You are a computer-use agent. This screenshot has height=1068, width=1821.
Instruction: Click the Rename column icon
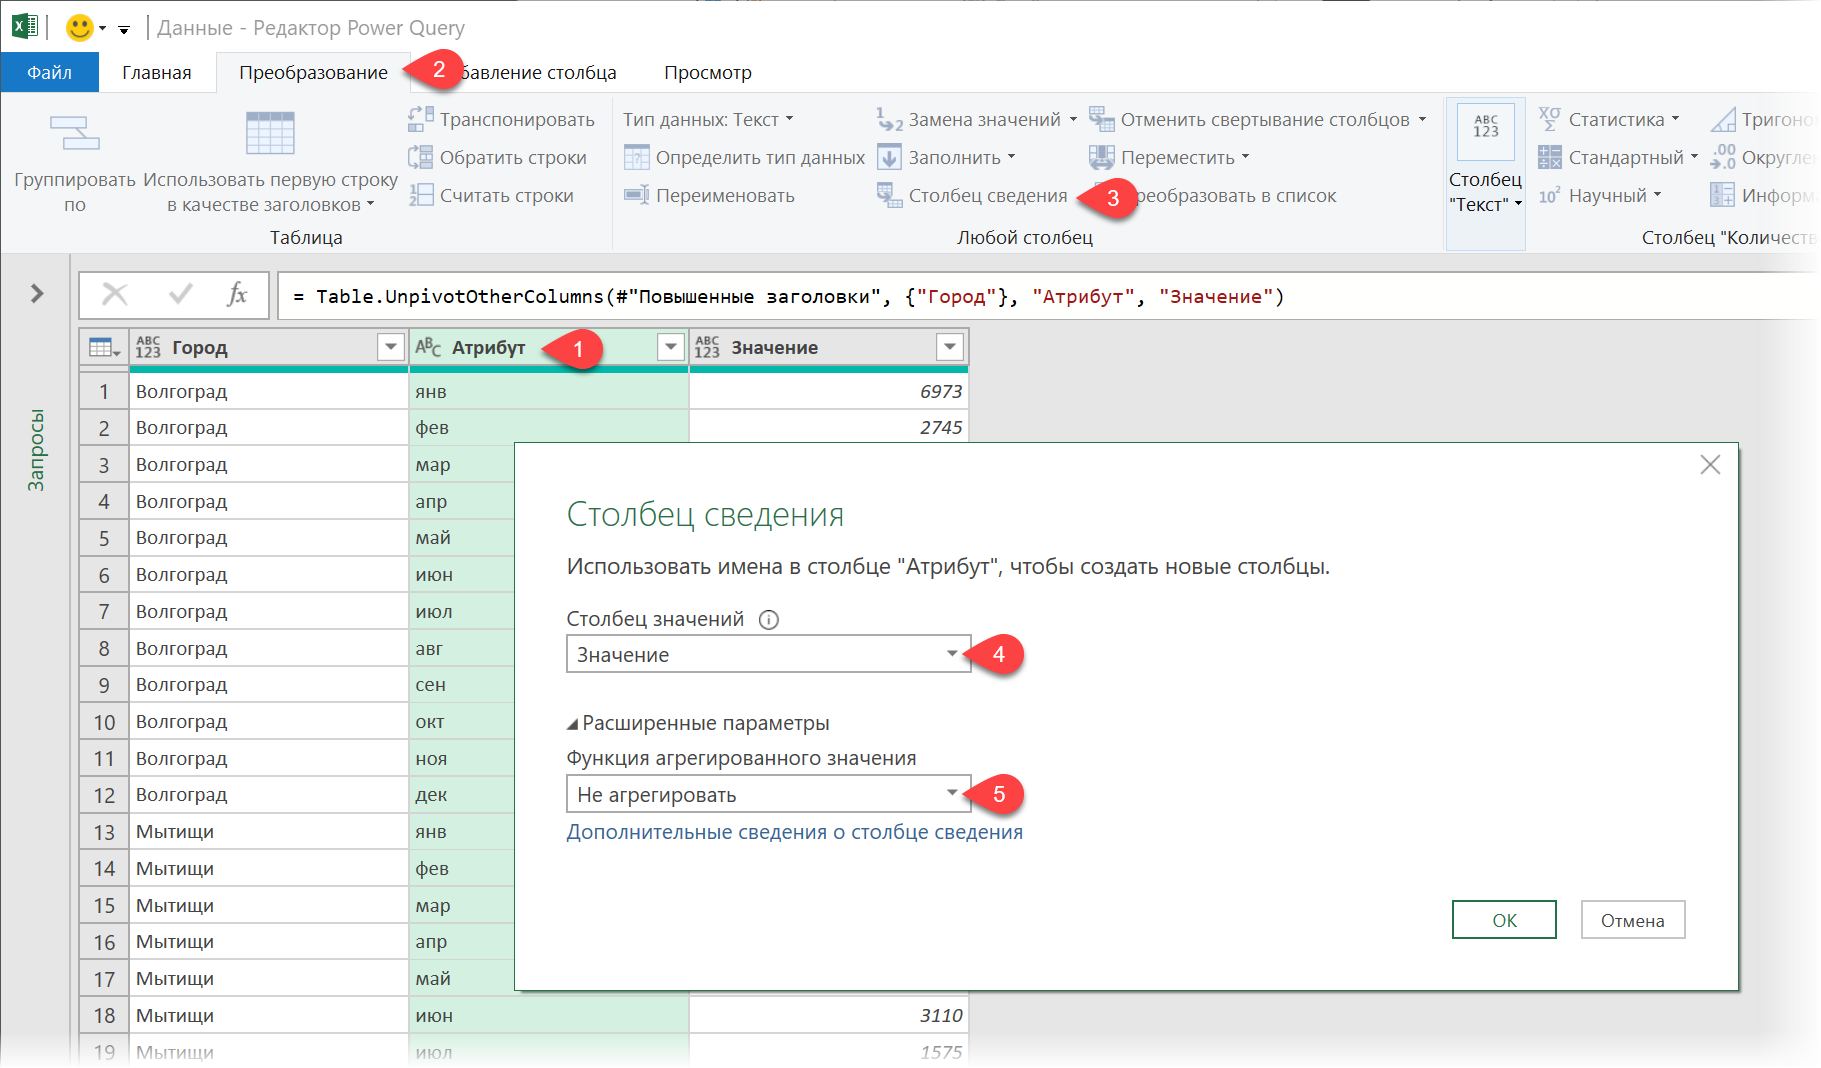(637, 195)
